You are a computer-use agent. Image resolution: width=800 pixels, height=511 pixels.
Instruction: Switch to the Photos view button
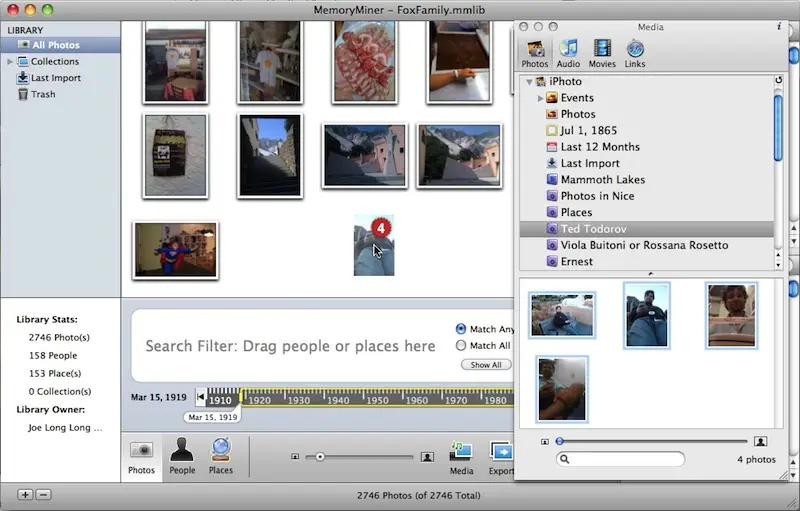coord(142,454)
